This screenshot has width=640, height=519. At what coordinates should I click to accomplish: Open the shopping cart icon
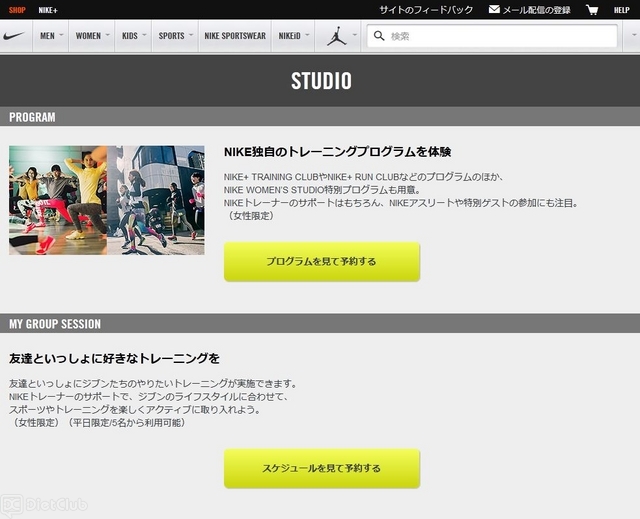(592, 10)
